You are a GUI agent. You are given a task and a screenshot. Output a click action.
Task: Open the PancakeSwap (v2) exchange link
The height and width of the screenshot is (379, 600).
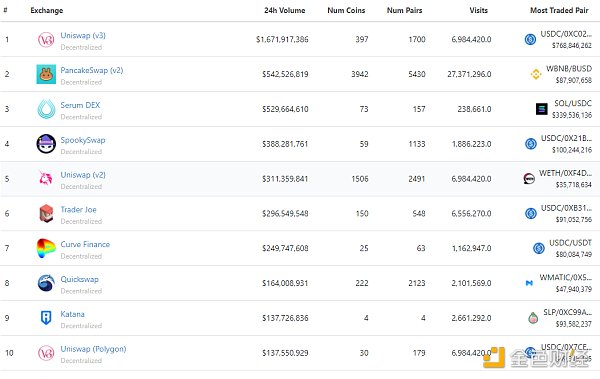[x=92, y=70]
